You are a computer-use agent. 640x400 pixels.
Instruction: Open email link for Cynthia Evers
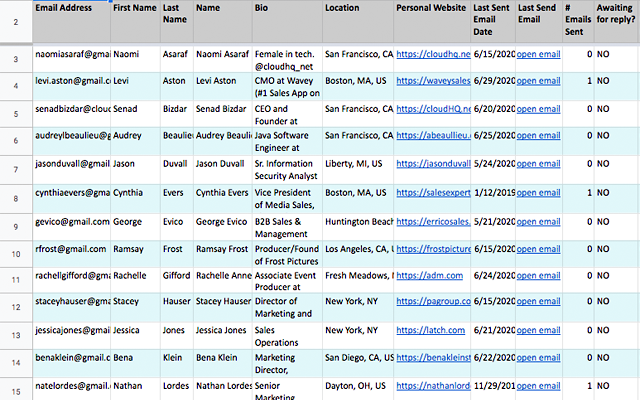pos(538,193)
